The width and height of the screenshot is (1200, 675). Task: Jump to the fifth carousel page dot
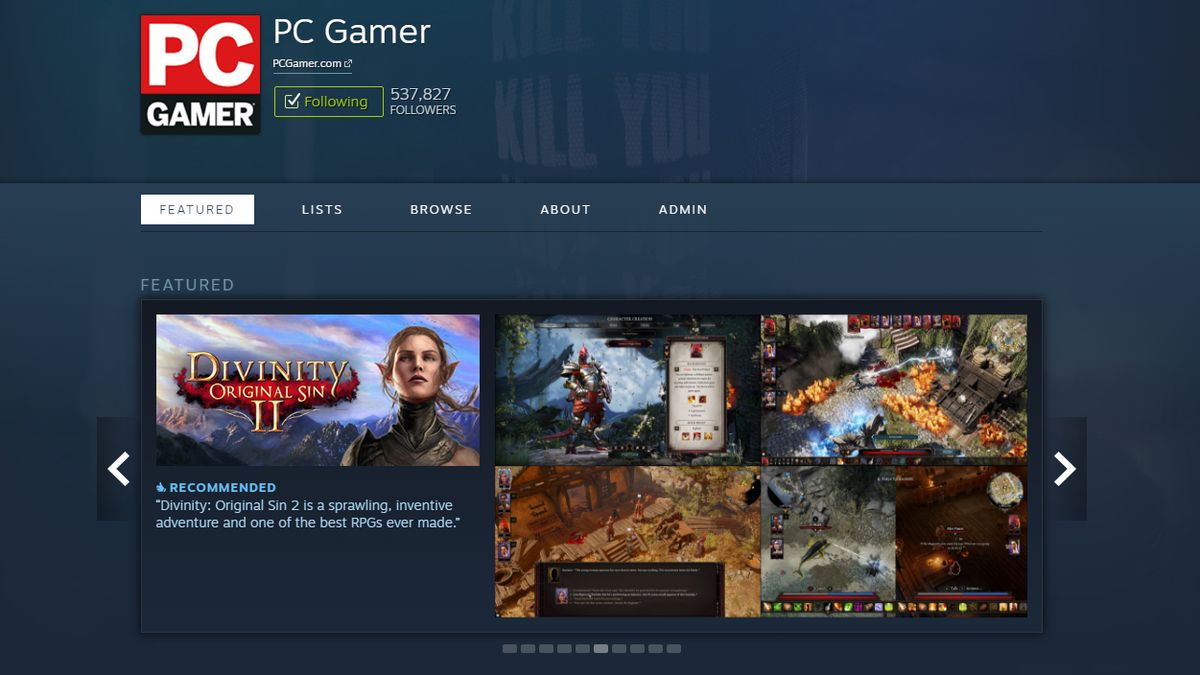tap(582, 649)
